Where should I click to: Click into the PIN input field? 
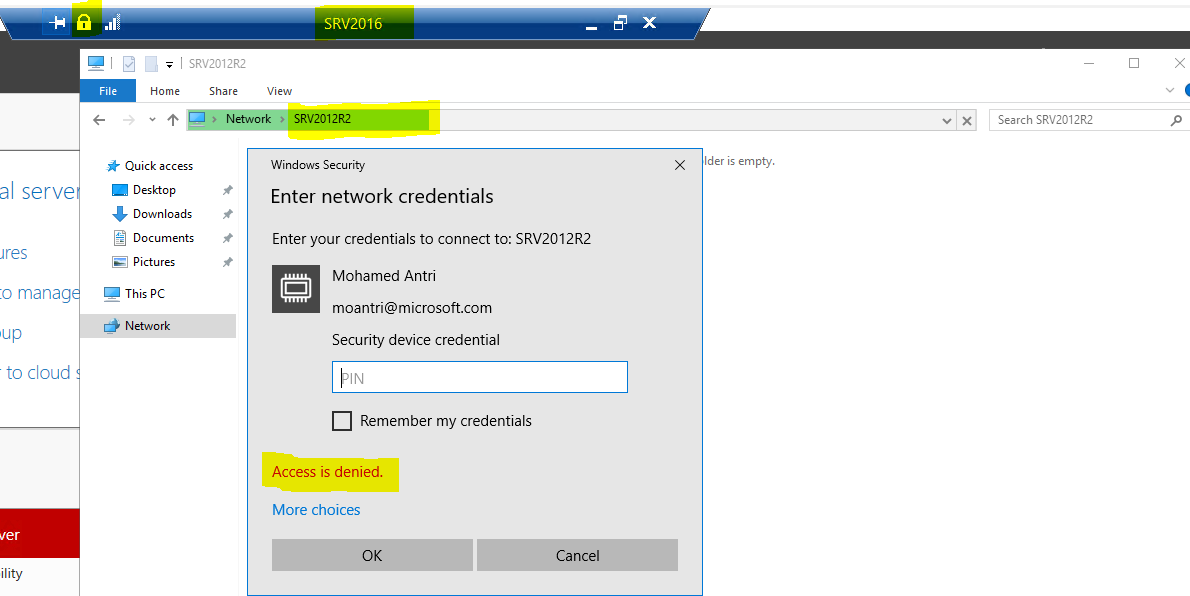click(x=479, y=378)
